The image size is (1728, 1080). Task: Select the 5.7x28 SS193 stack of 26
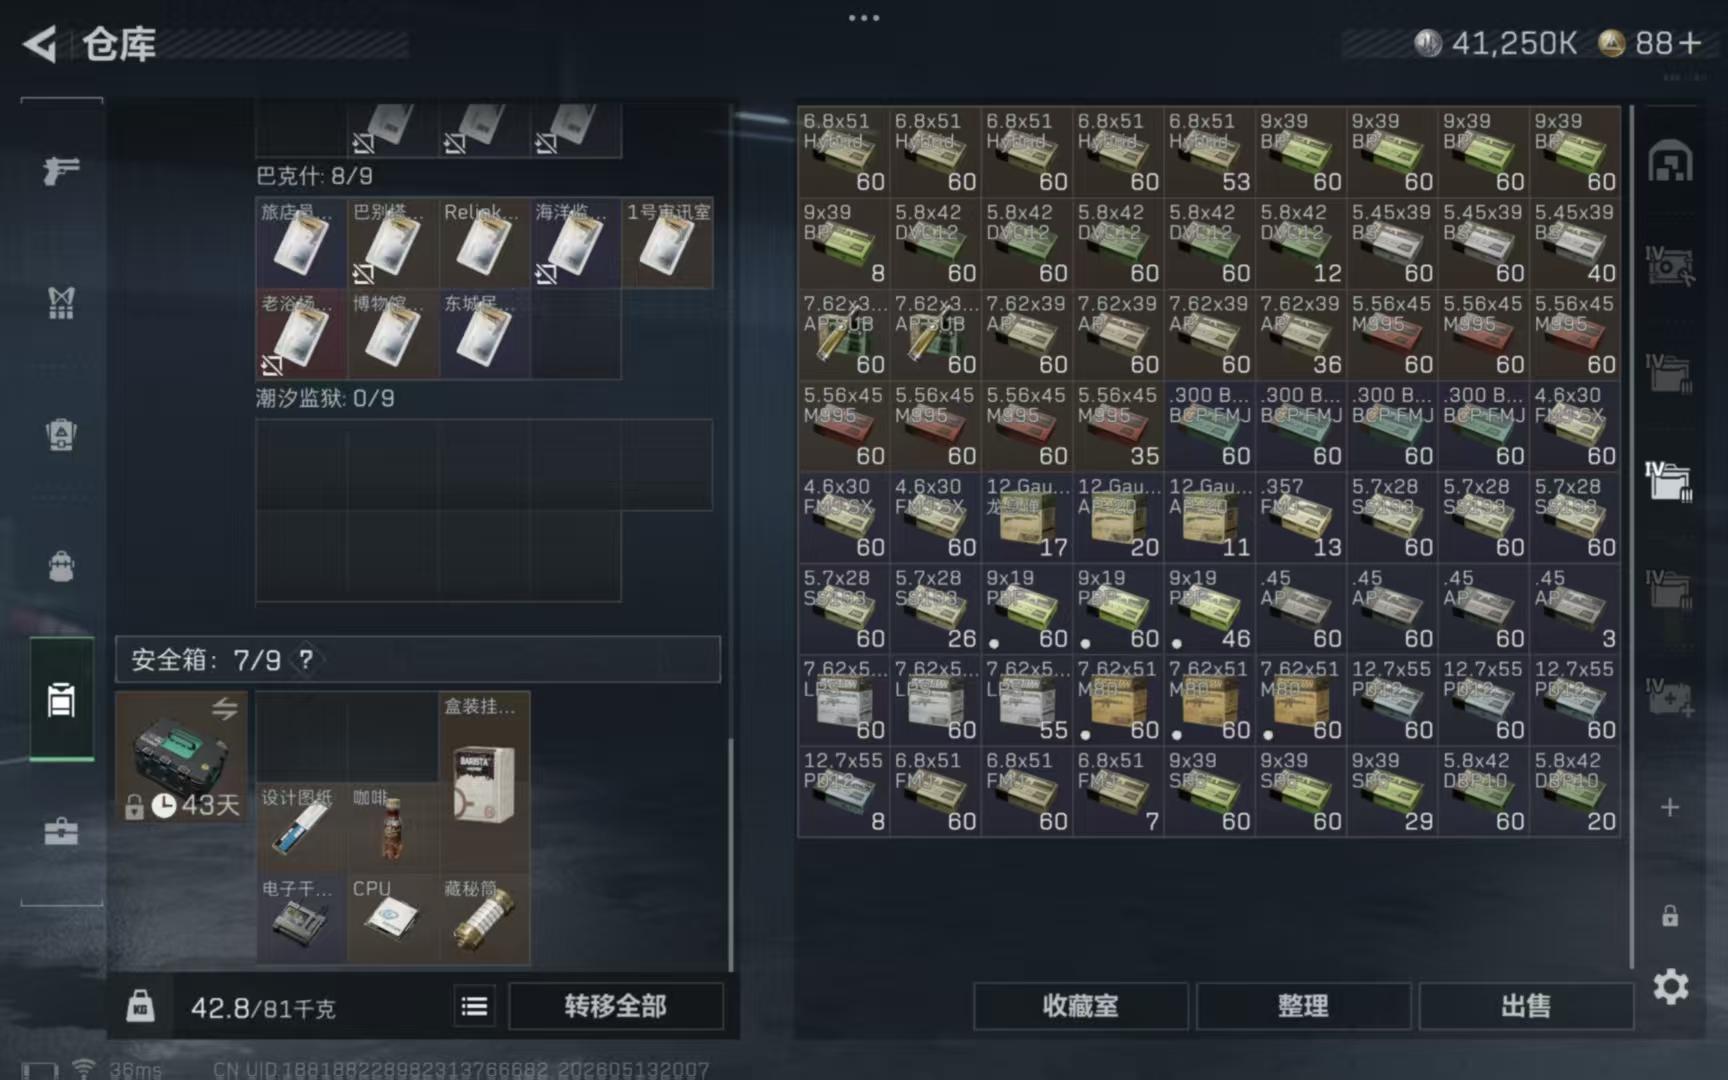(935, 608)
